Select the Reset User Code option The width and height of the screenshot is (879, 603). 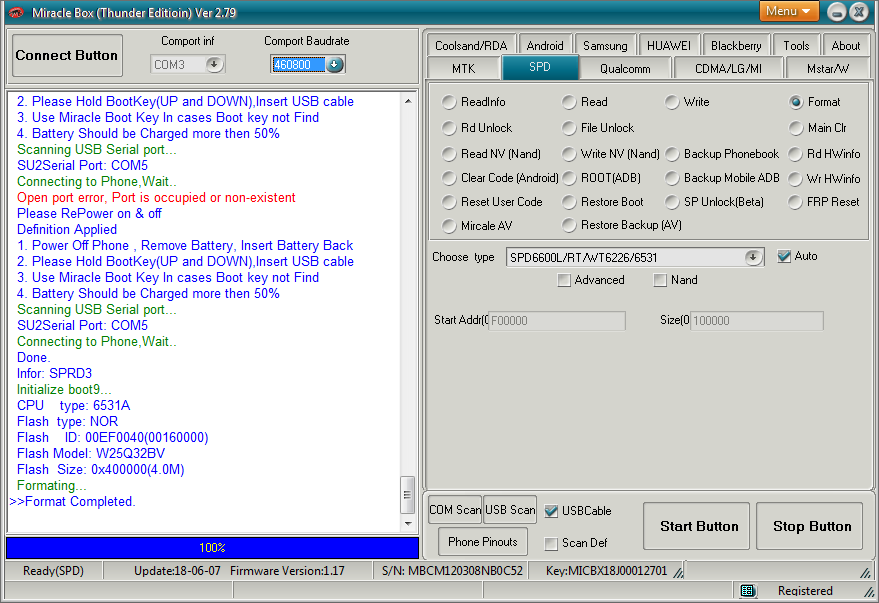pos(493,202)
